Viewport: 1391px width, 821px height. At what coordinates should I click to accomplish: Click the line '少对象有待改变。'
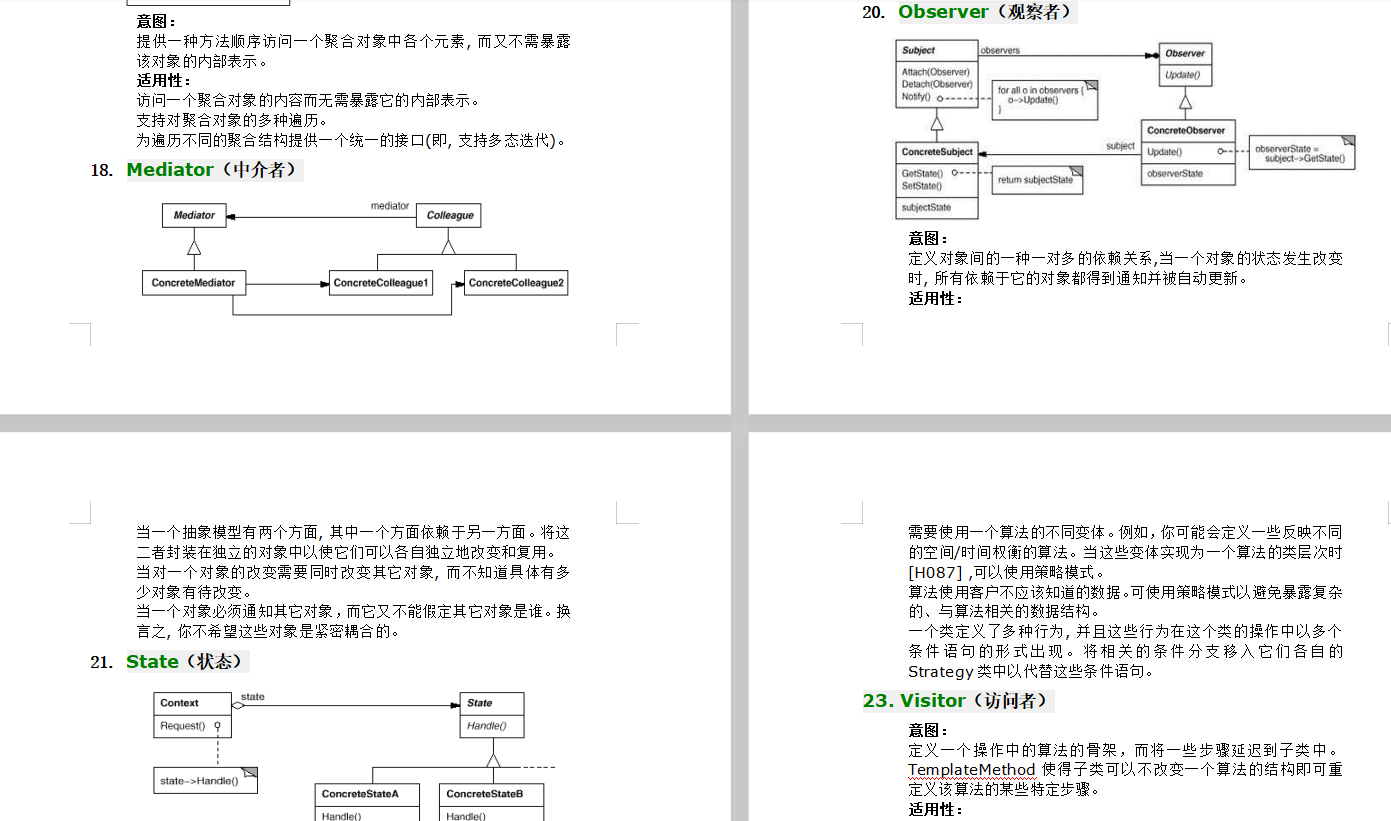point(196,592)
